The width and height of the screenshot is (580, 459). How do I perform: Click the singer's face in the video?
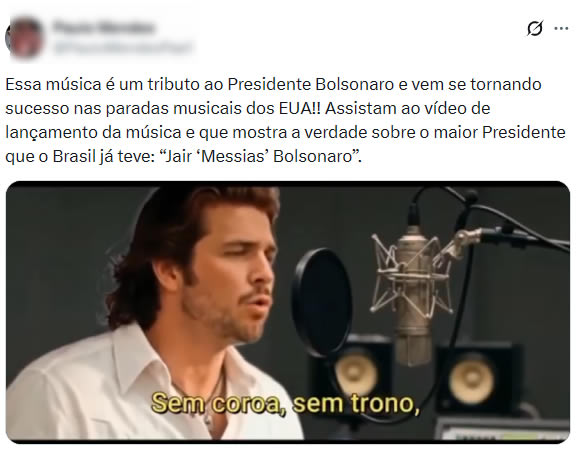(229, 274)
